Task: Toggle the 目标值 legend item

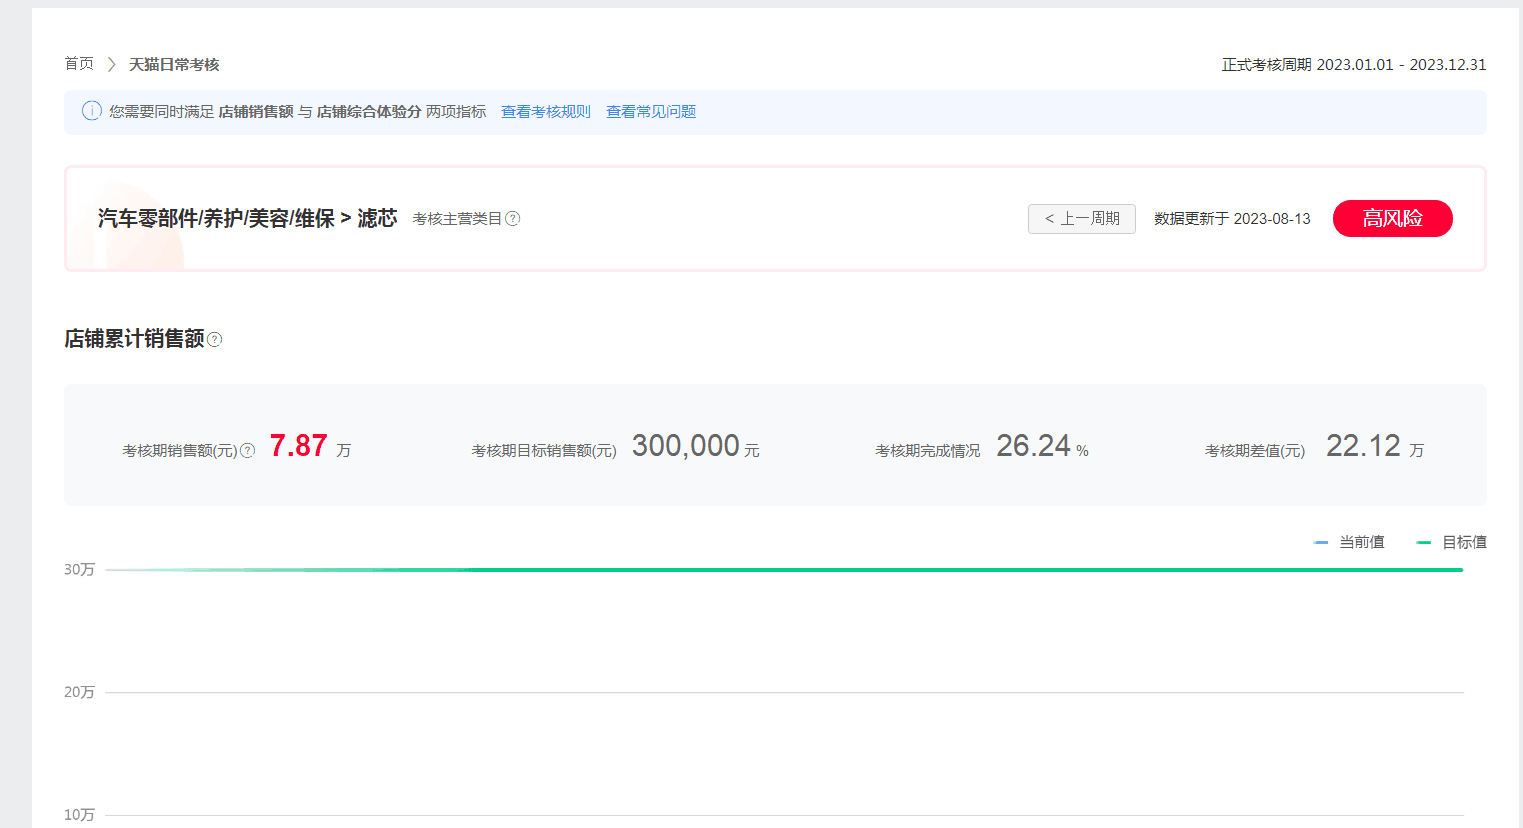Action: point(1452,542)
